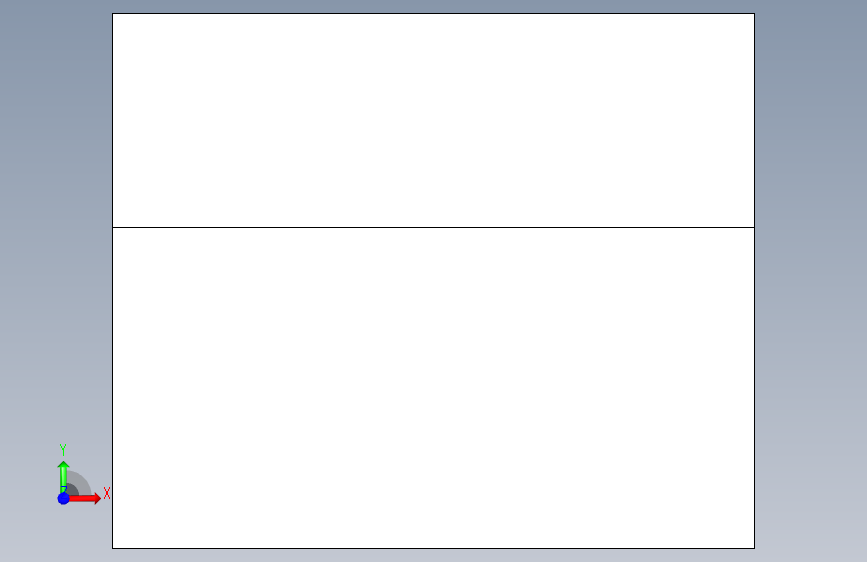Select the right vertical edge of the lower face
This screenshot has width=867, height=562.
pos(755,388)
